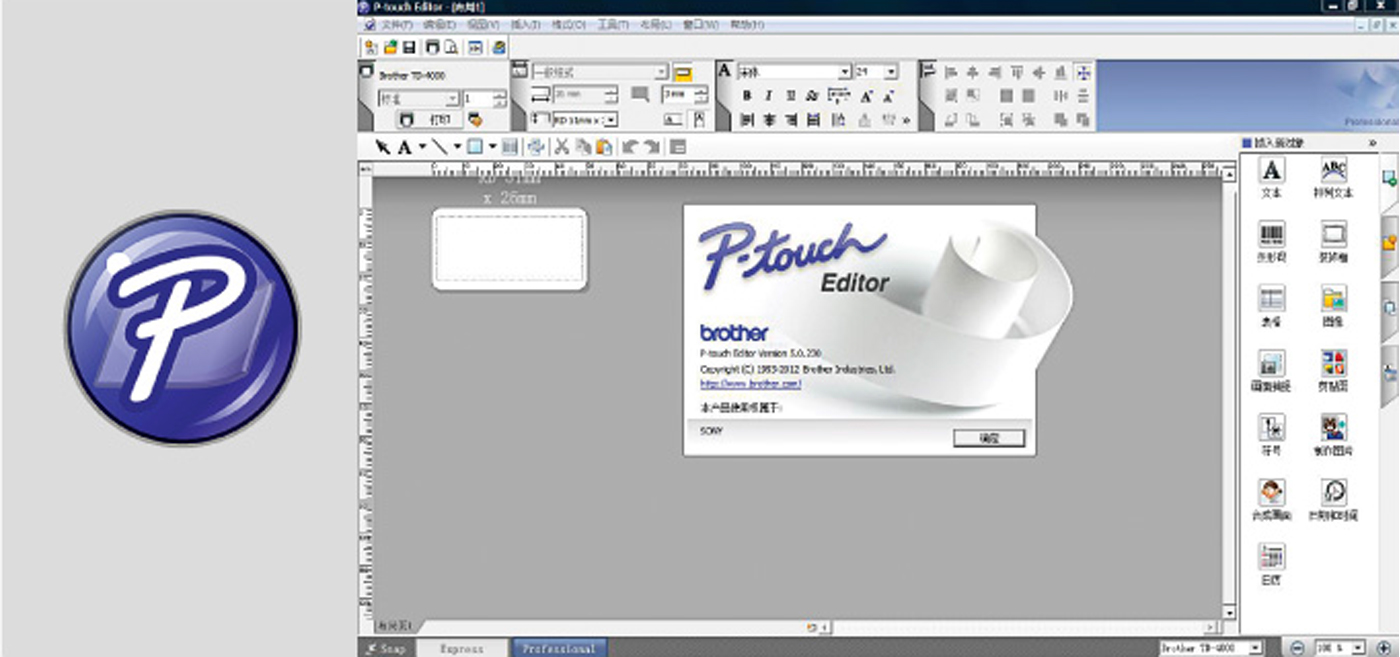Click the paste clipboard icon
The height and width of the screenshot is (657, 1400).
point(604,147)
